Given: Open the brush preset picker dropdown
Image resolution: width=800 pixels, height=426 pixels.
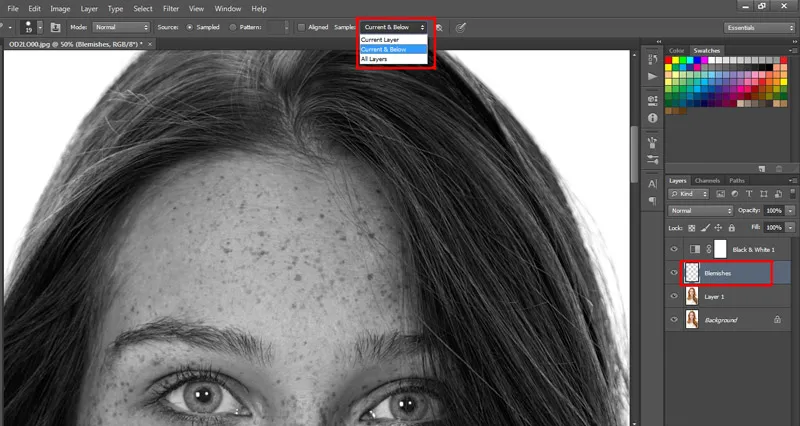Looking at the screenshot, I should [40, 28].
